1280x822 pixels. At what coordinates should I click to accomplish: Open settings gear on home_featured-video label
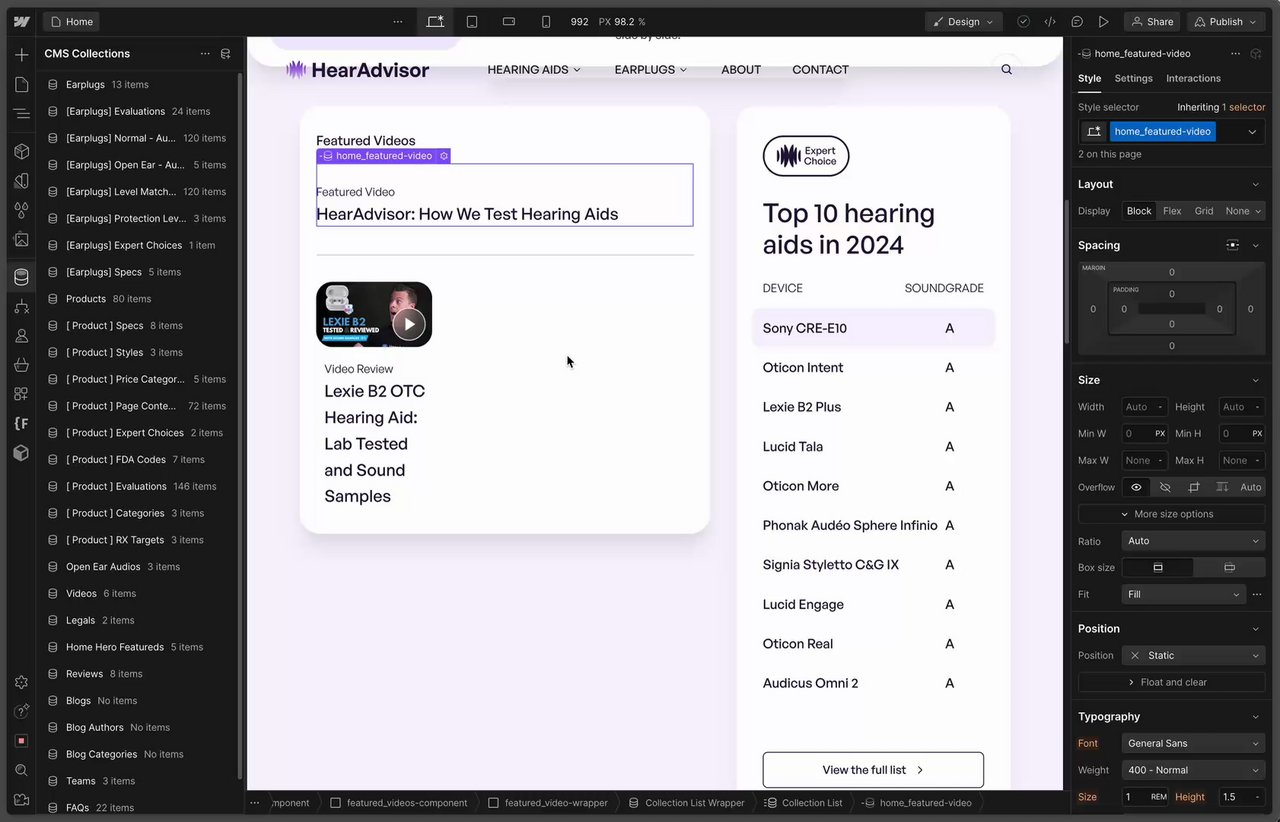[x=444, y=156]
